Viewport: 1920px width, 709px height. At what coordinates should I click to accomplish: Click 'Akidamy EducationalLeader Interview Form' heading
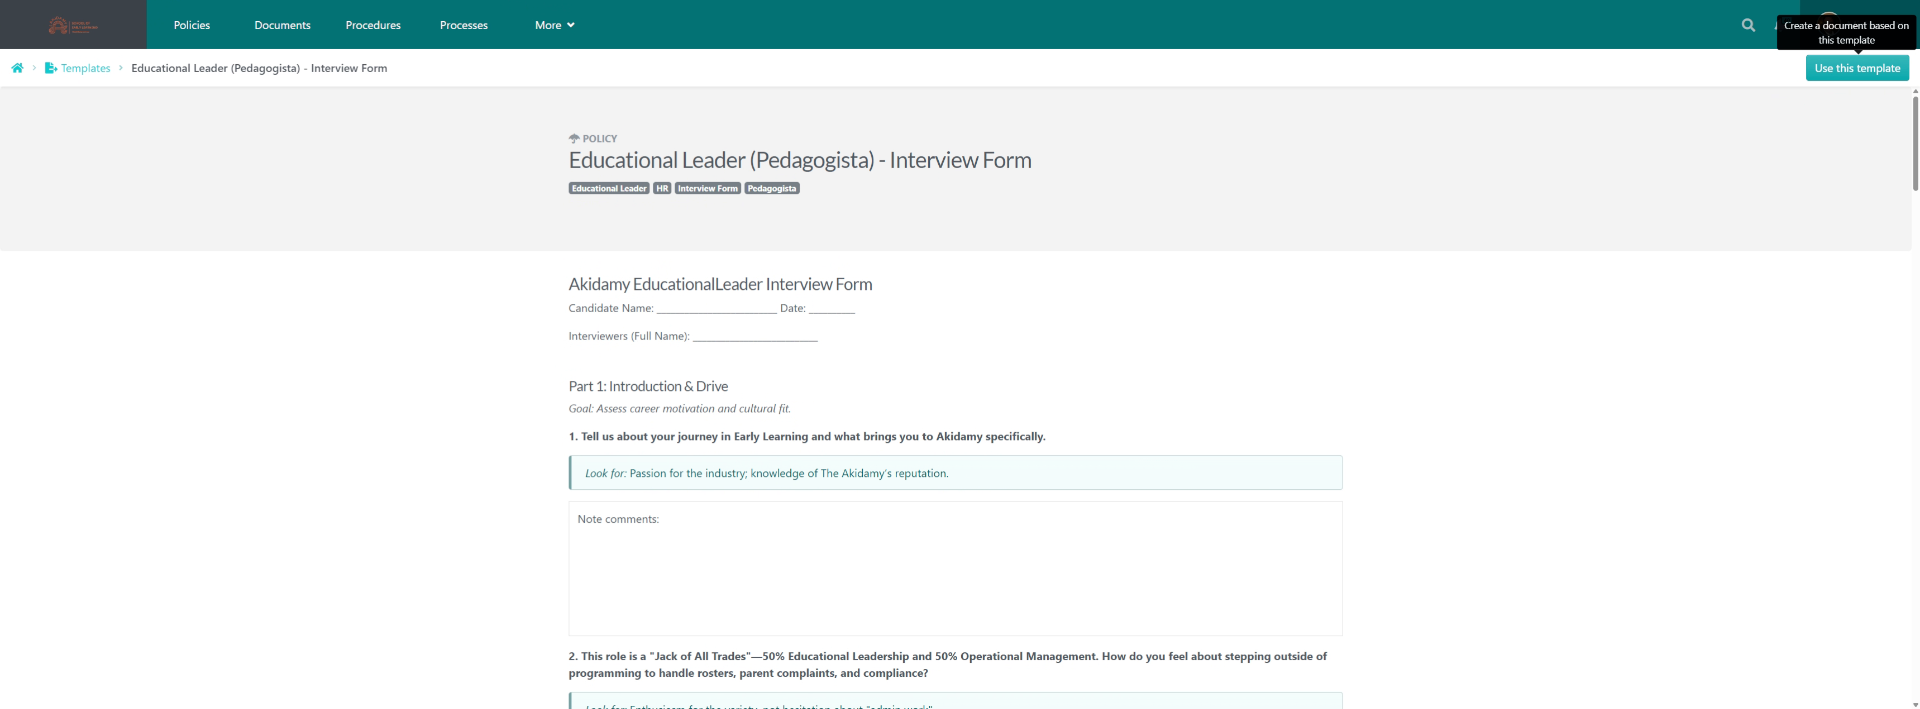[x=720, y=284]
